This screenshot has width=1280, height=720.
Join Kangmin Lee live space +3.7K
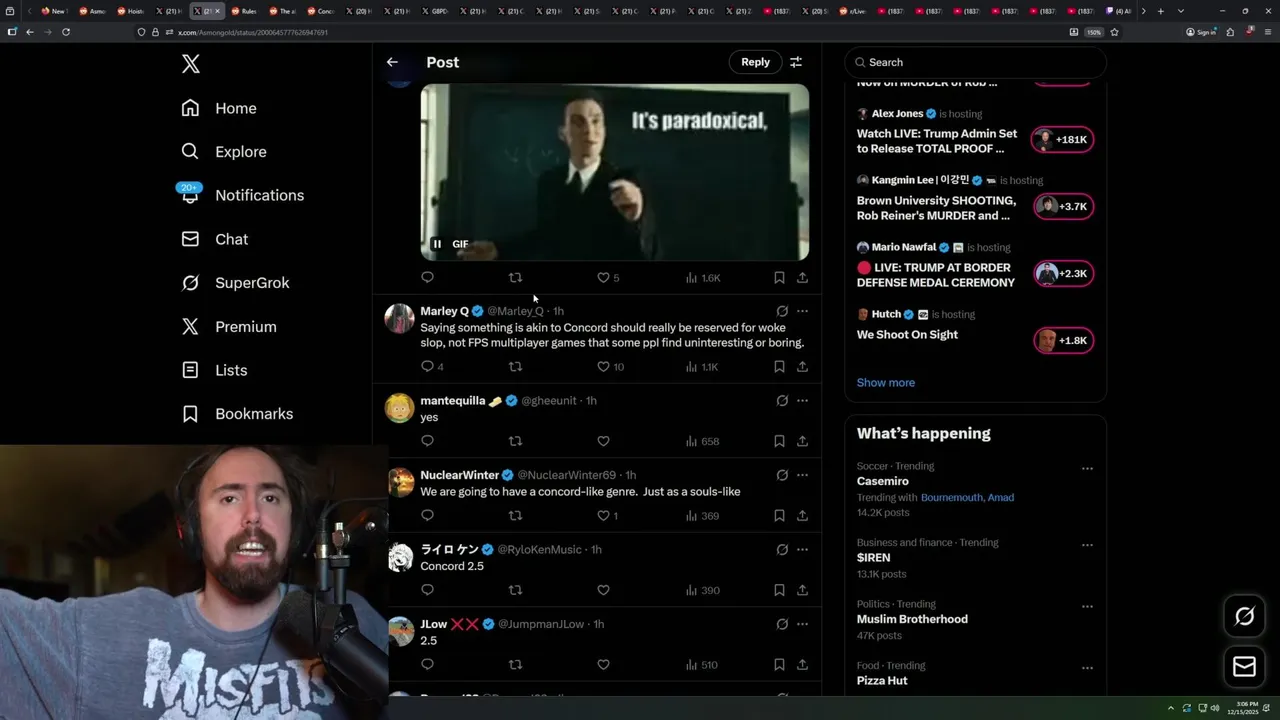click(x=1063, y=206)
